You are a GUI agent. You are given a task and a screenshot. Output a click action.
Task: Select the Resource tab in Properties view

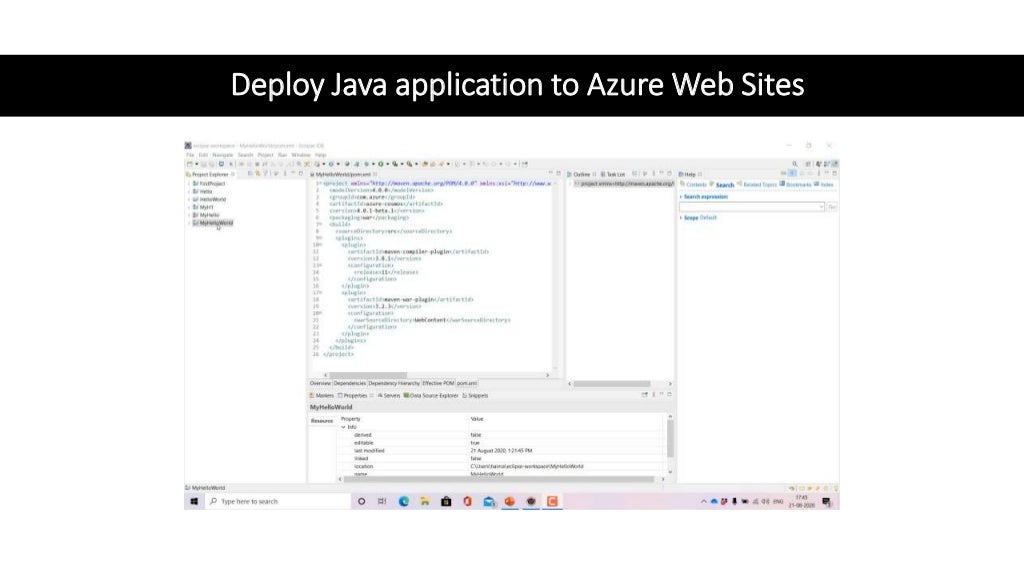pos(321,421)
